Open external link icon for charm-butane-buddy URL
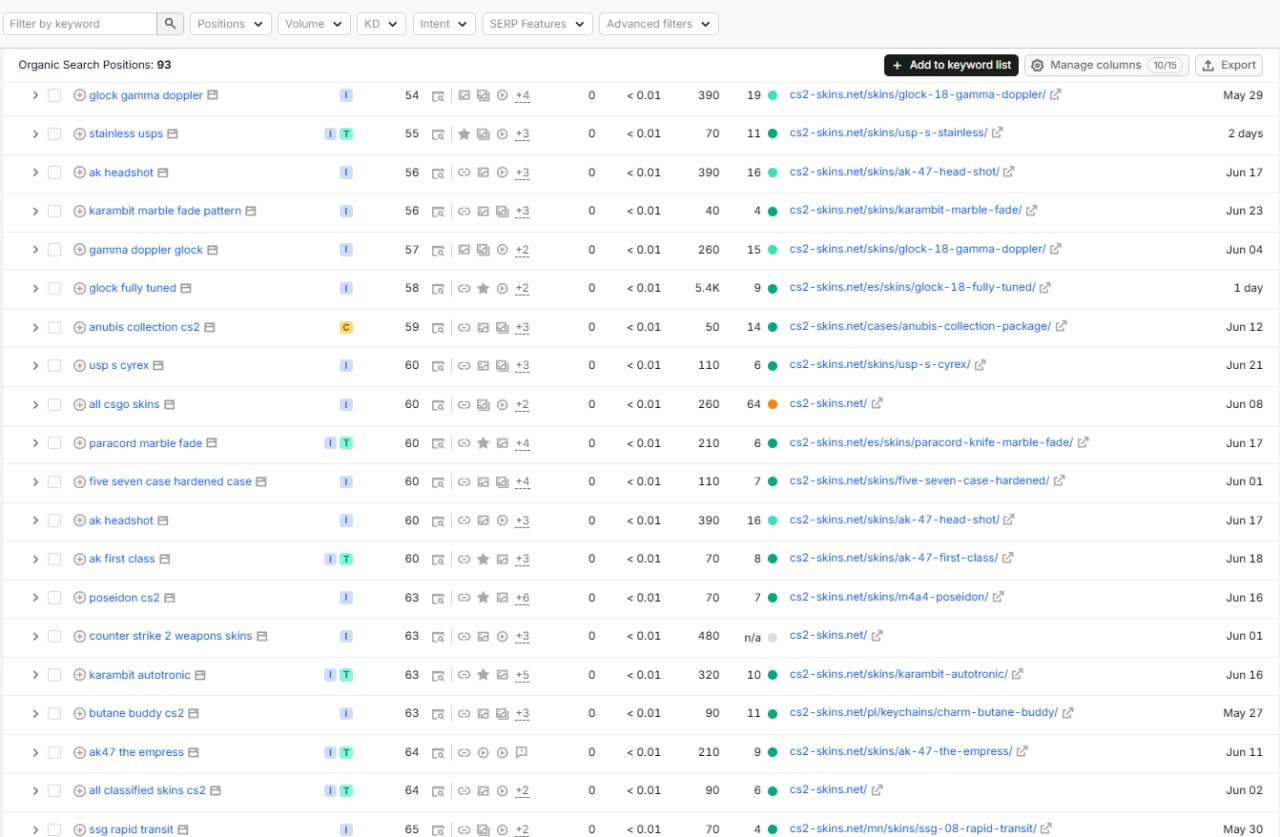The width and height of the screenshot is (1280, 837). (x=1068, y=713)
